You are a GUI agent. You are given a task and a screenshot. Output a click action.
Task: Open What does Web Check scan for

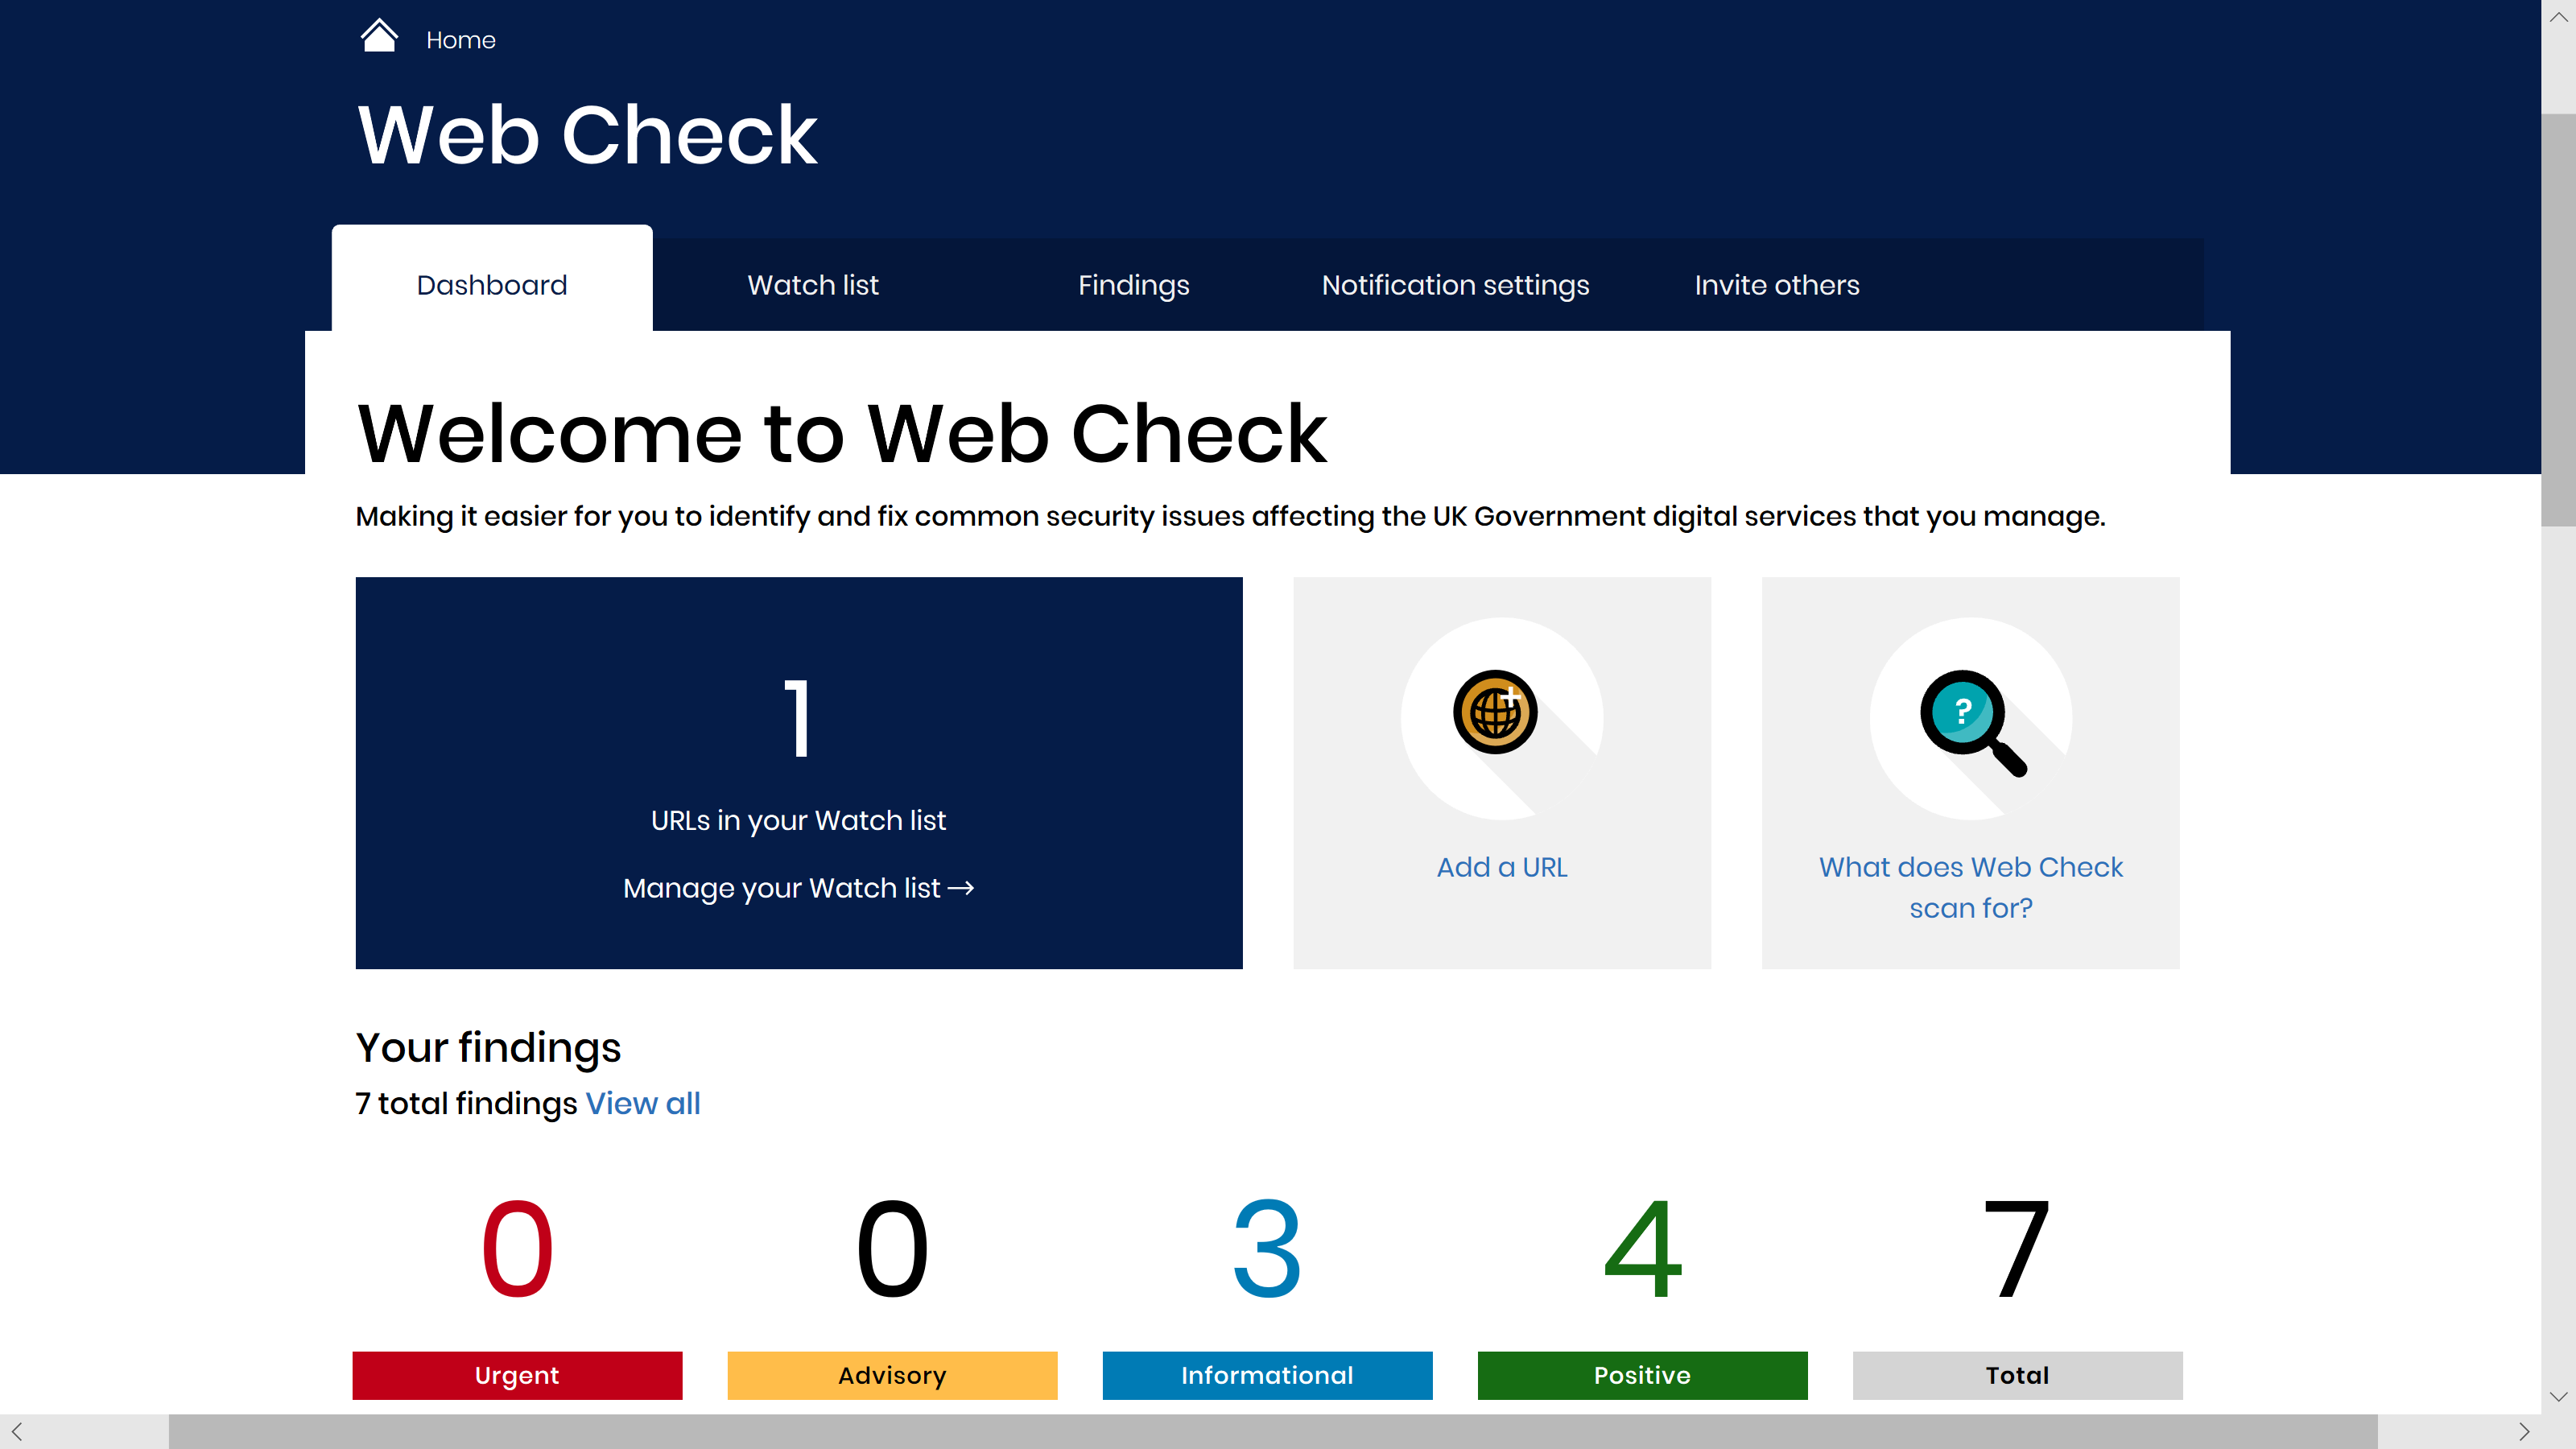coord(1970,887)
